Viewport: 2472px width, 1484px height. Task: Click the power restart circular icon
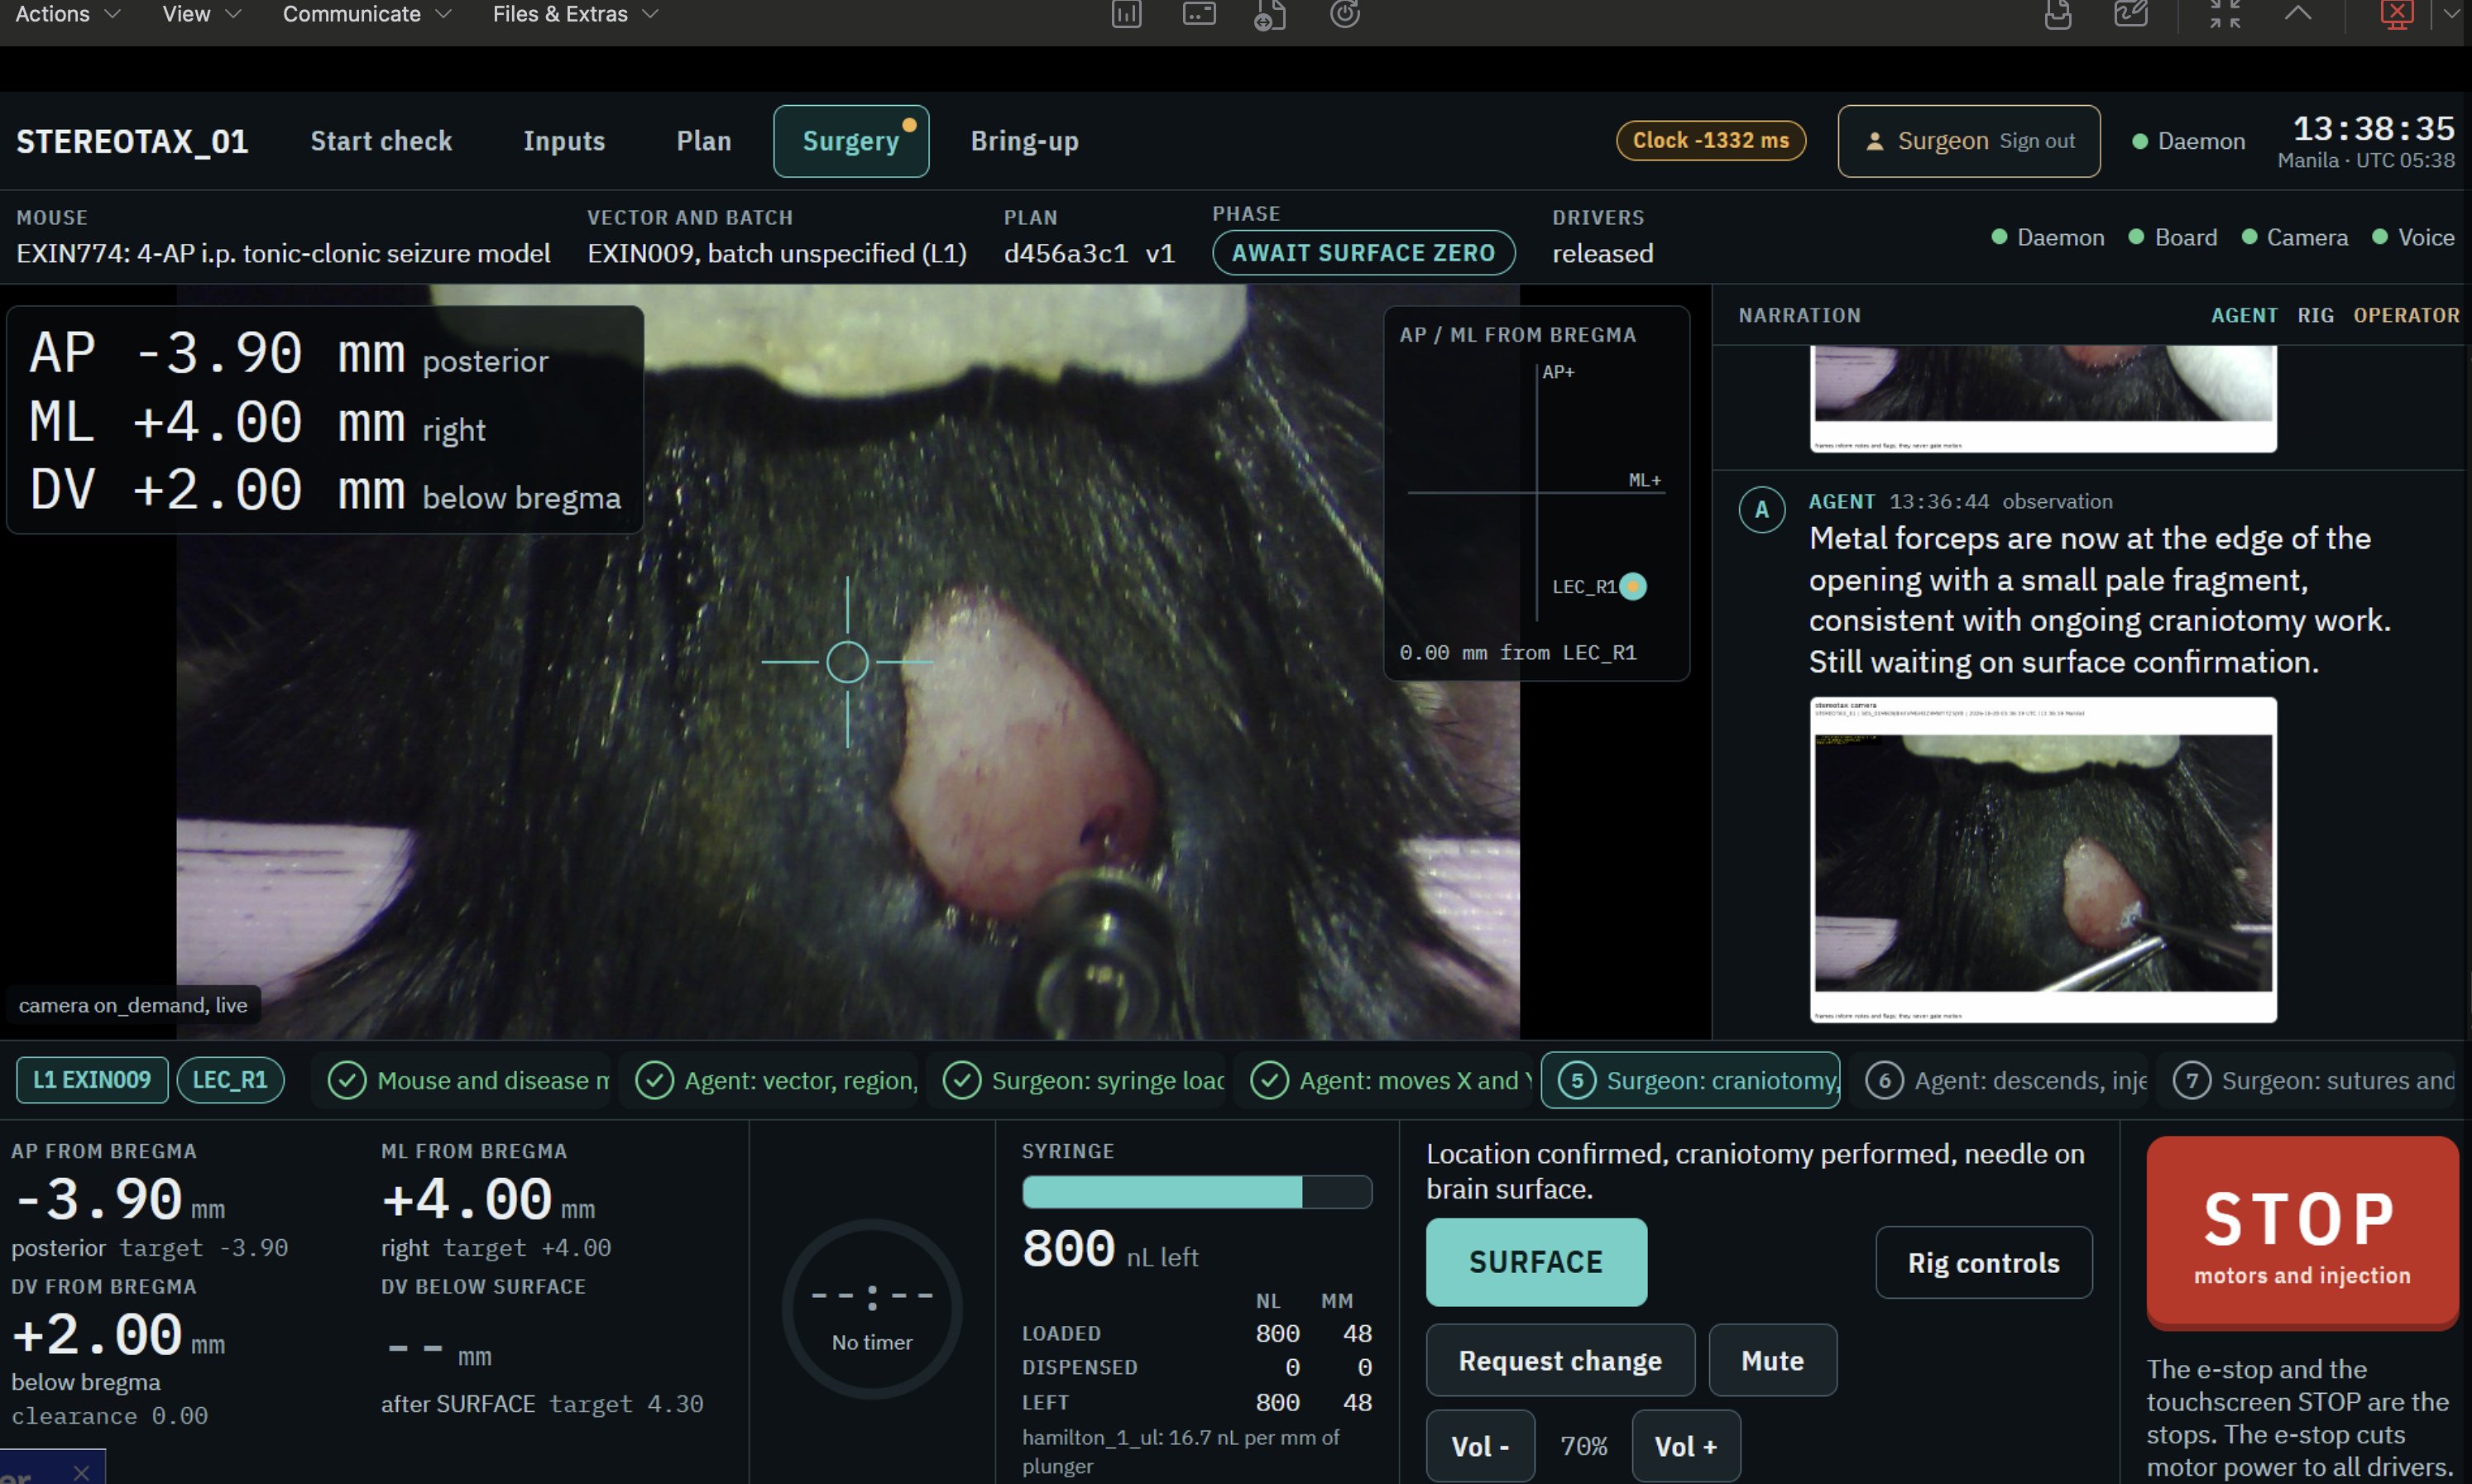1345,14
